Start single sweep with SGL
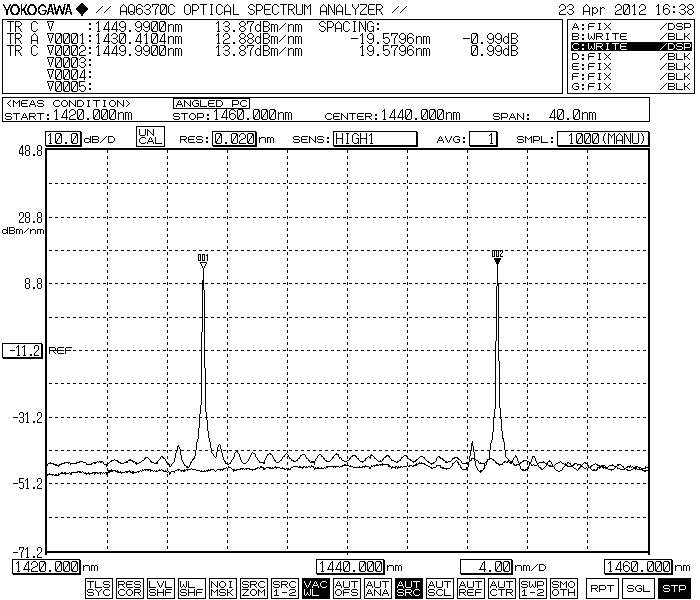This screenshot has width=700, height=600. 638,588
